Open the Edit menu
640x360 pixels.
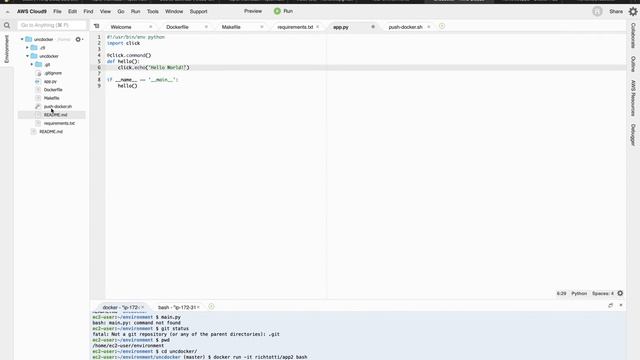pos(72,11)
